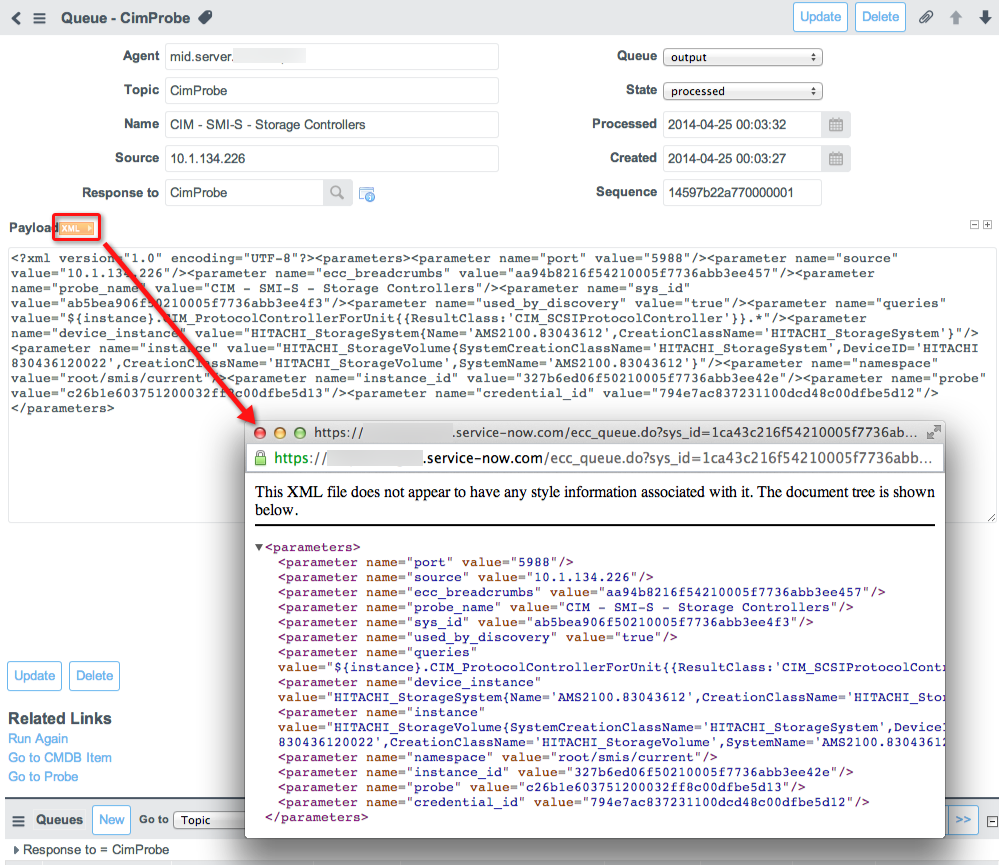Click the Response to lookup magnifier icon
This screenshot has width=999, height=865.
pos(337,192)
